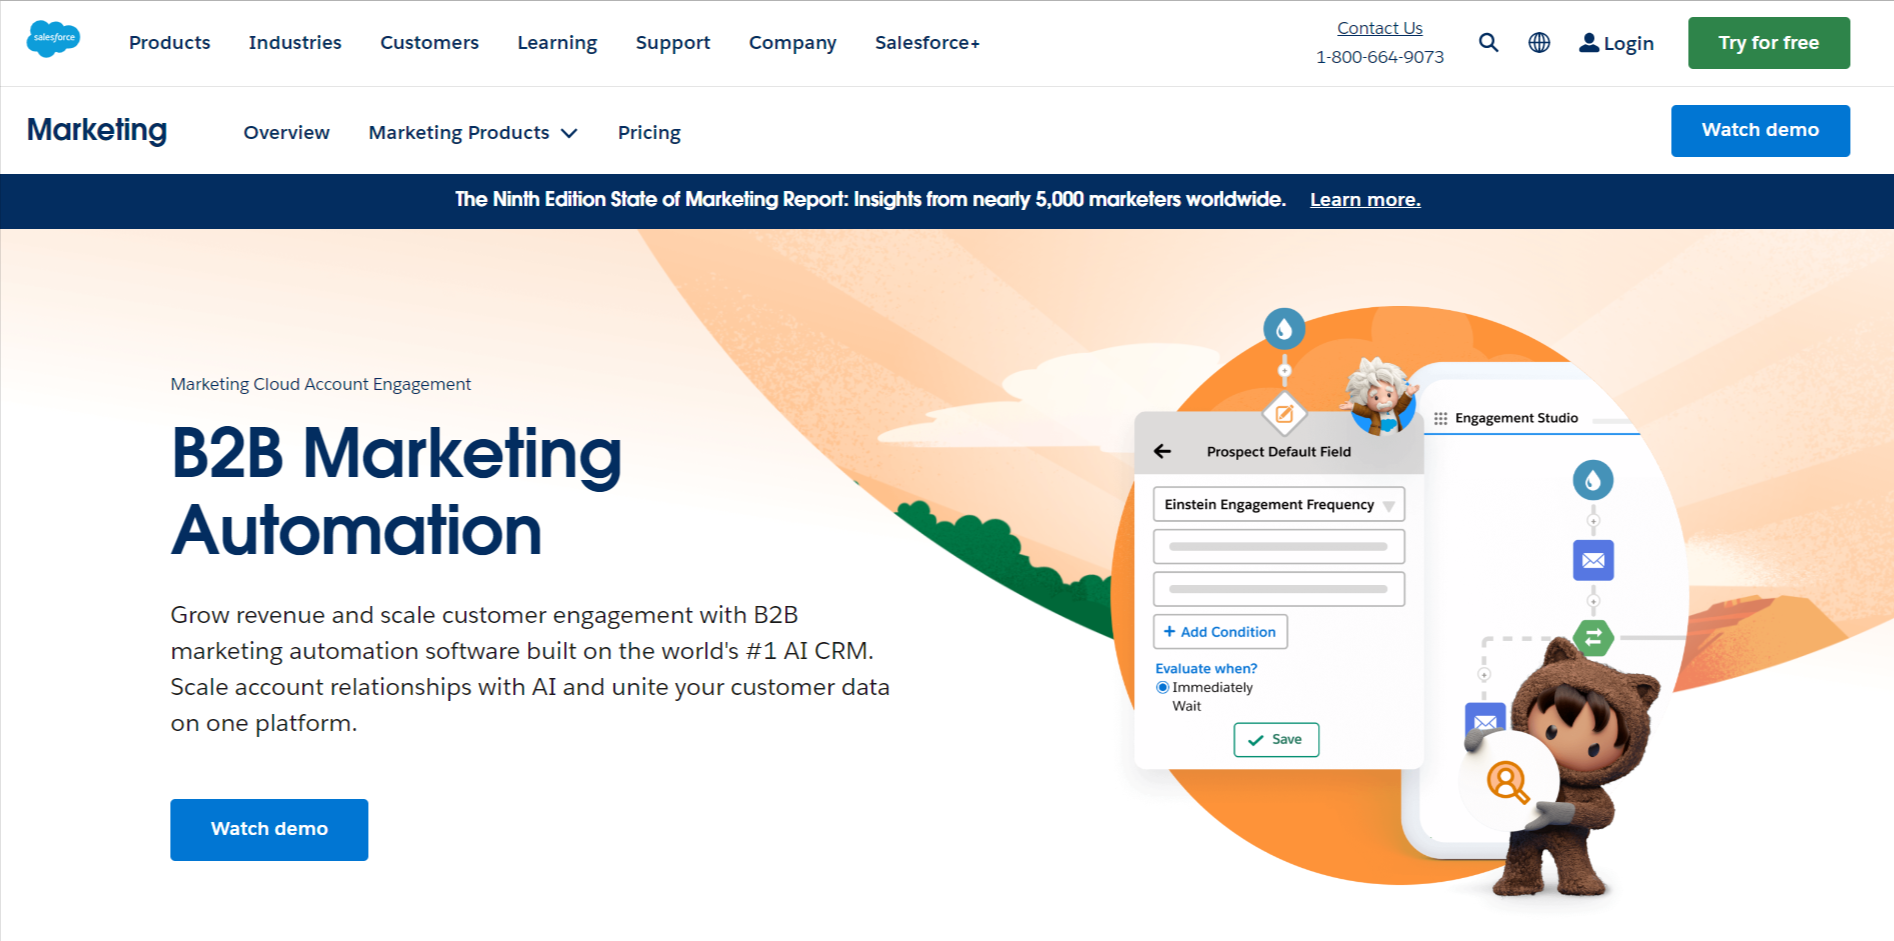Open the globe language selector

tap(1539, 42)
